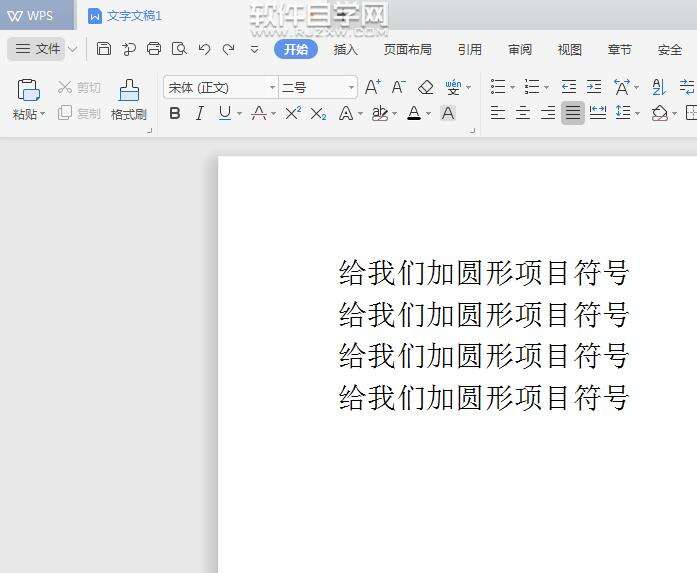Viewport: 697px width, 573px height.
Task: Clear formatting with the eraser icon
Action: pyautogui.click(x=425, y=87)
